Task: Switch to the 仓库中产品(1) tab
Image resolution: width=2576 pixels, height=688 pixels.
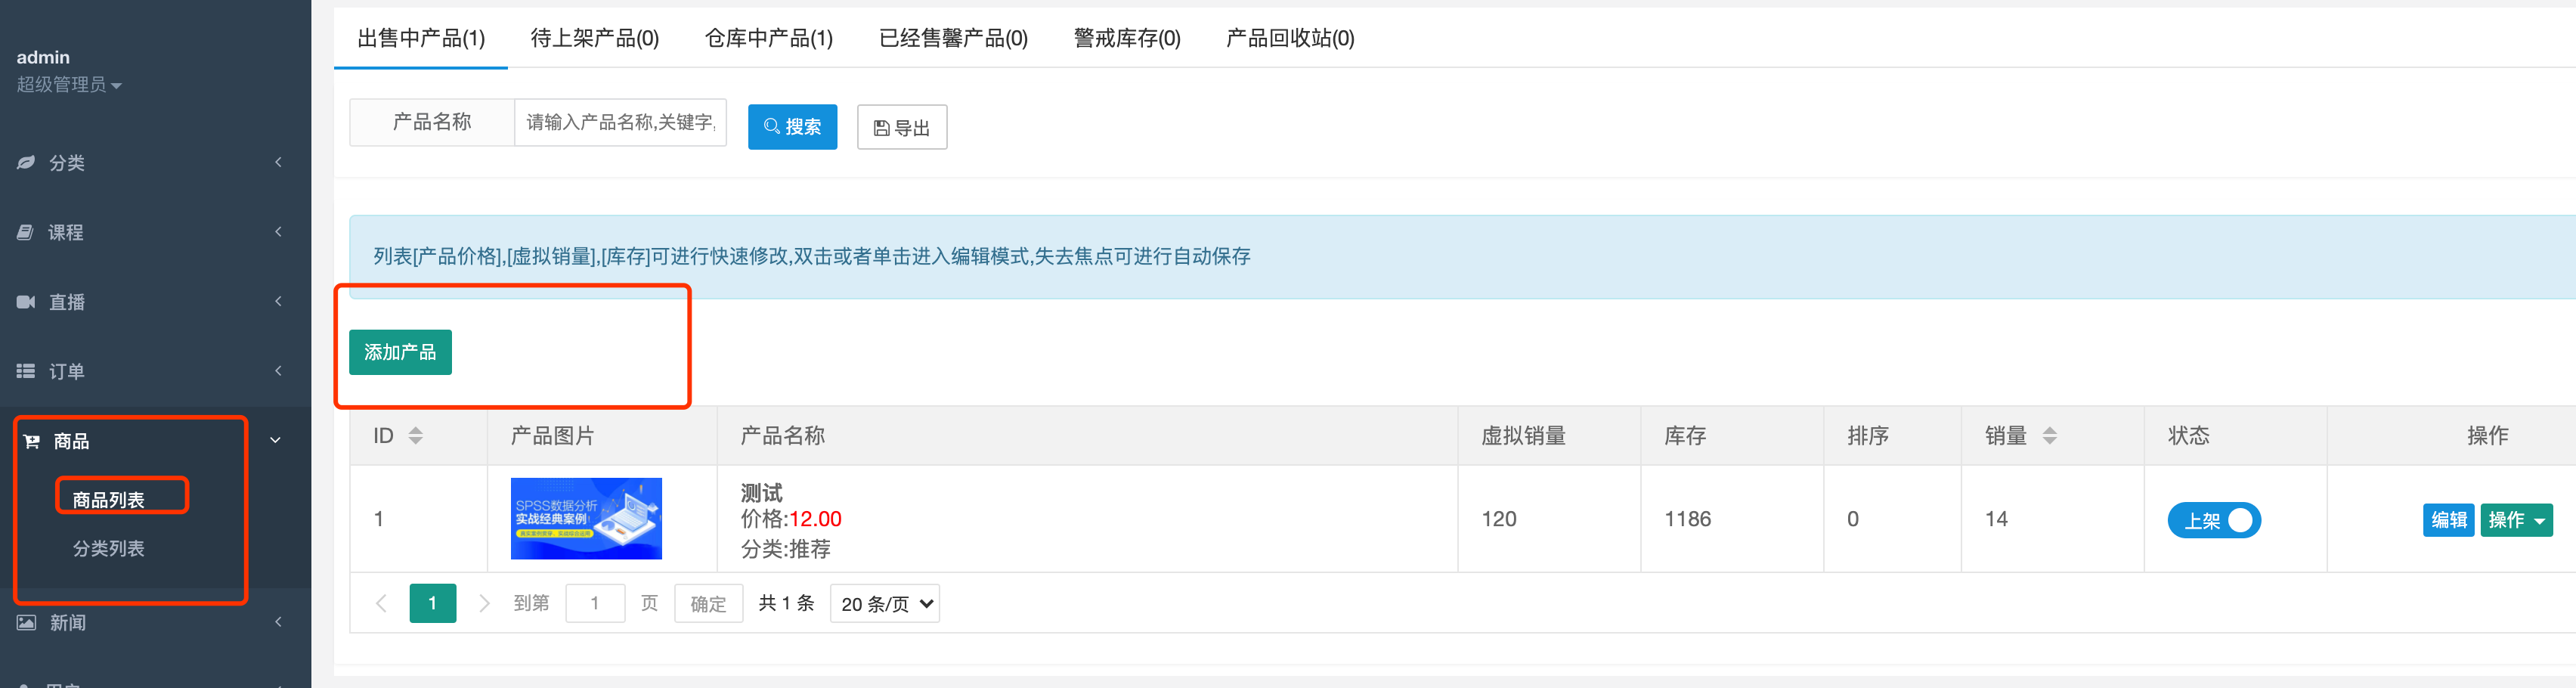Action: click(x=769, y=38)
